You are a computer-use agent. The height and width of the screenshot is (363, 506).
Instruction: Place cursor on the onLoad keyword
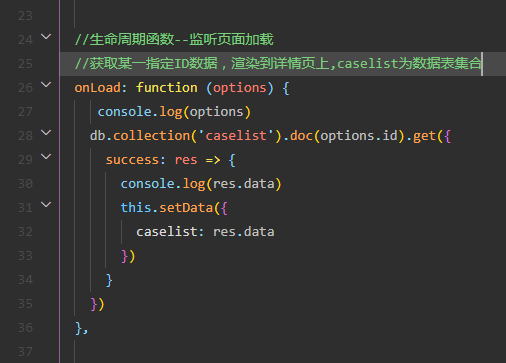[98, 88]
